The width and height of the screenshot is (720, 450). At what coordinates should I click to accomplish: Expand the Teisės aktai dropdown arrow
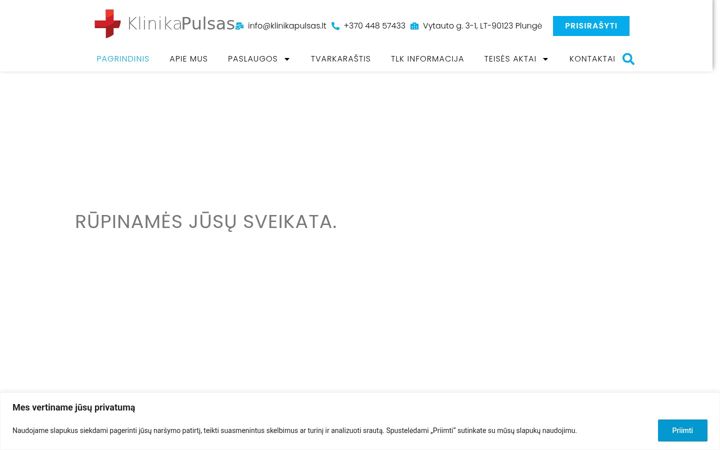546,59
